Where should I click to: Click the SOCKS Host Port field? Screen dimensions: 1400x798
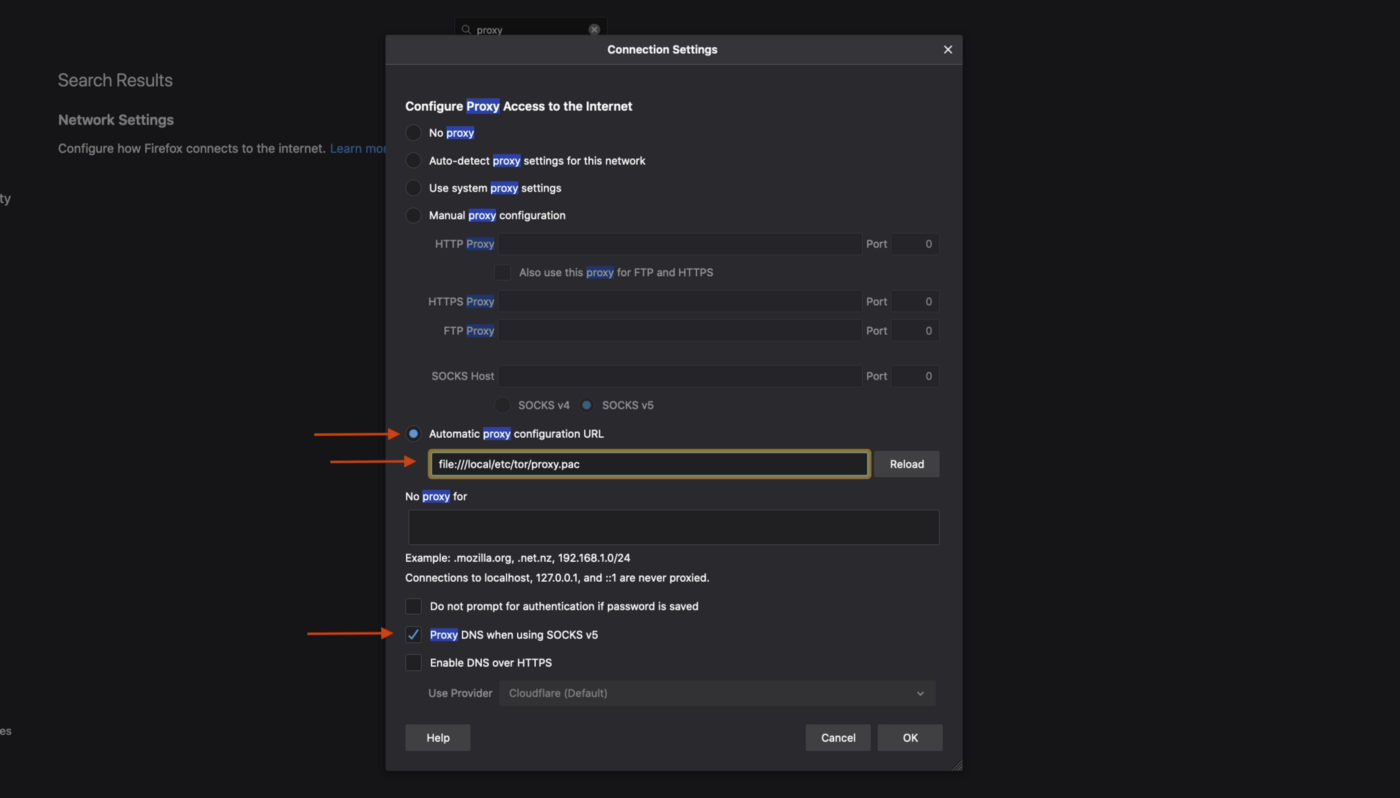[x=914, y=377]
